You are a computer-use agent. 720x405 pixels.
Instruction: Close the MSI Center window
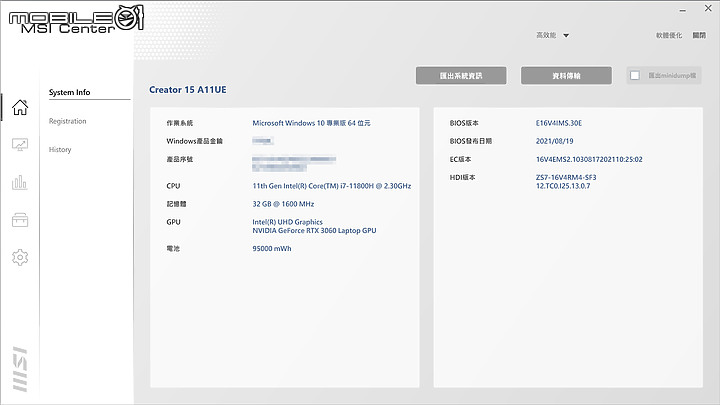[708, 8]
